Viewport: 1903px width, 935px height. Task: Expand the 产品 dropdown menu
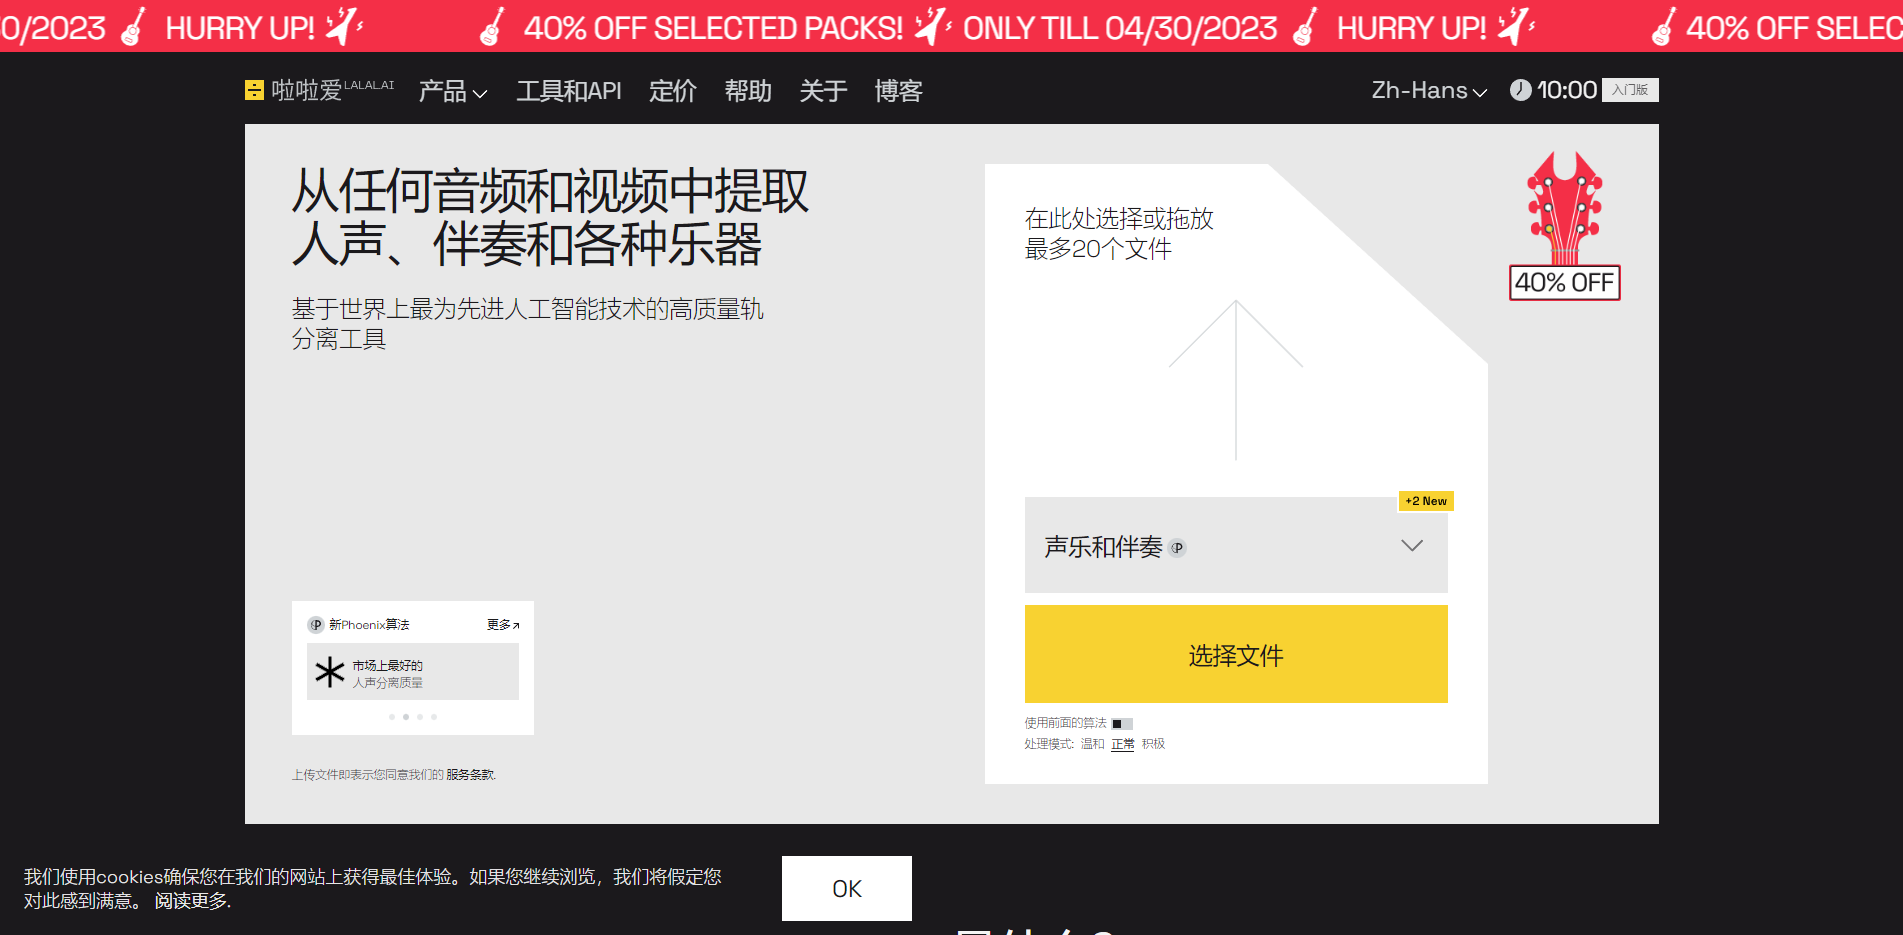453,91
